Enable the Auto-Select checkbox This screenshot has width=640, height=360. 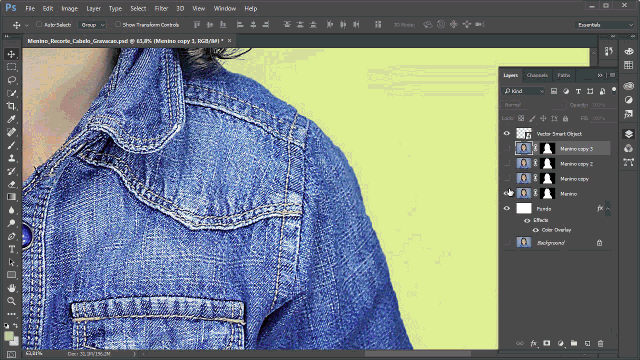39,24
